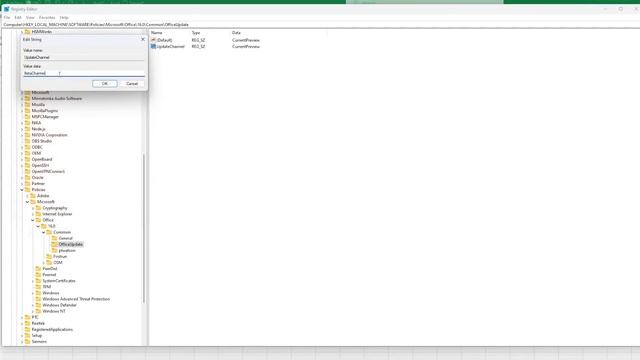
Task: Click the OpenBoard folder icon
Action: tap(27, 159)
